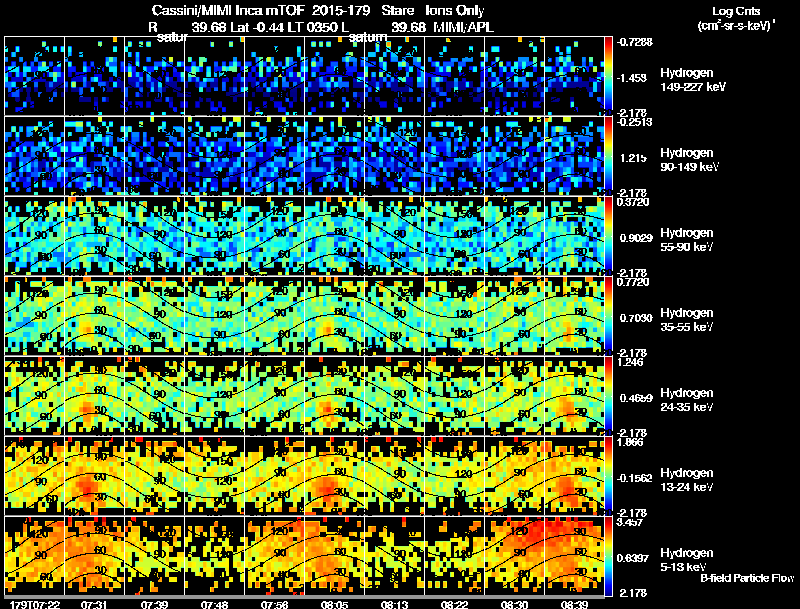Select the Hydrogen 35-55 keV label
The height and width of the screenshot is (609, 800).
coord(687,320)
